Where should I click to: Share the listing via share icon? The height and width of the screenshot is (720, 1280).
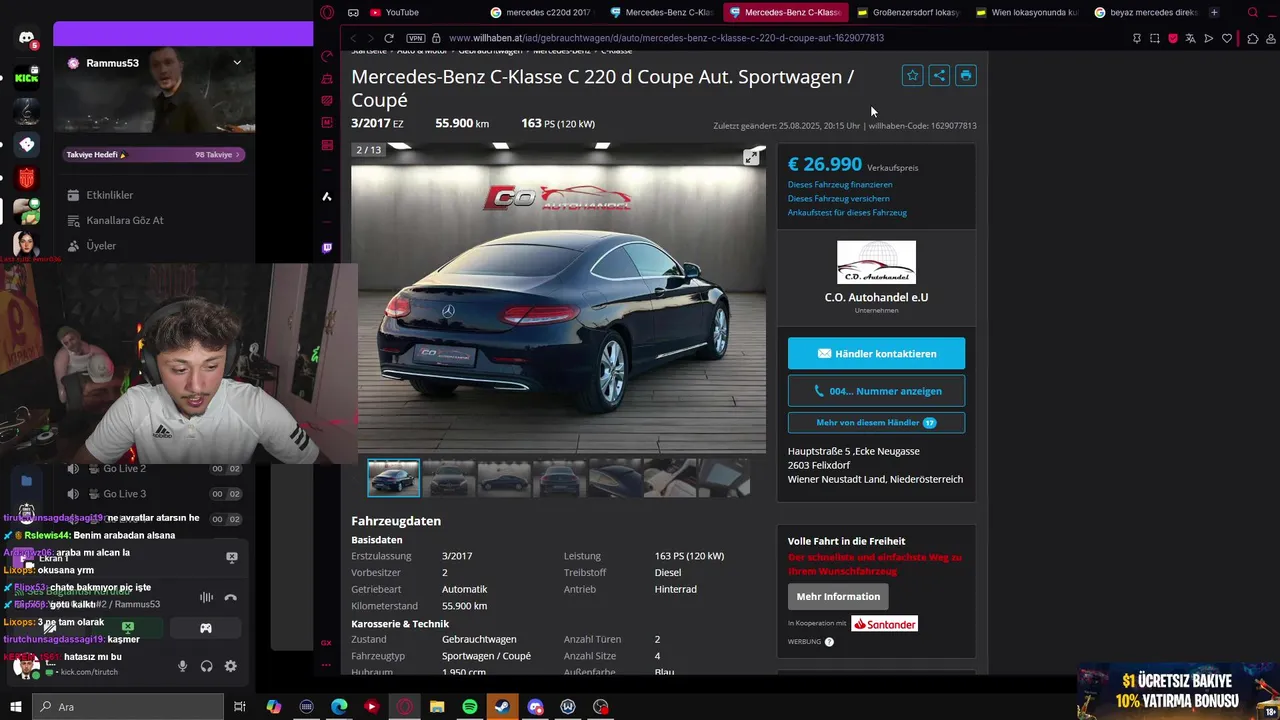(x=939, y=75)
